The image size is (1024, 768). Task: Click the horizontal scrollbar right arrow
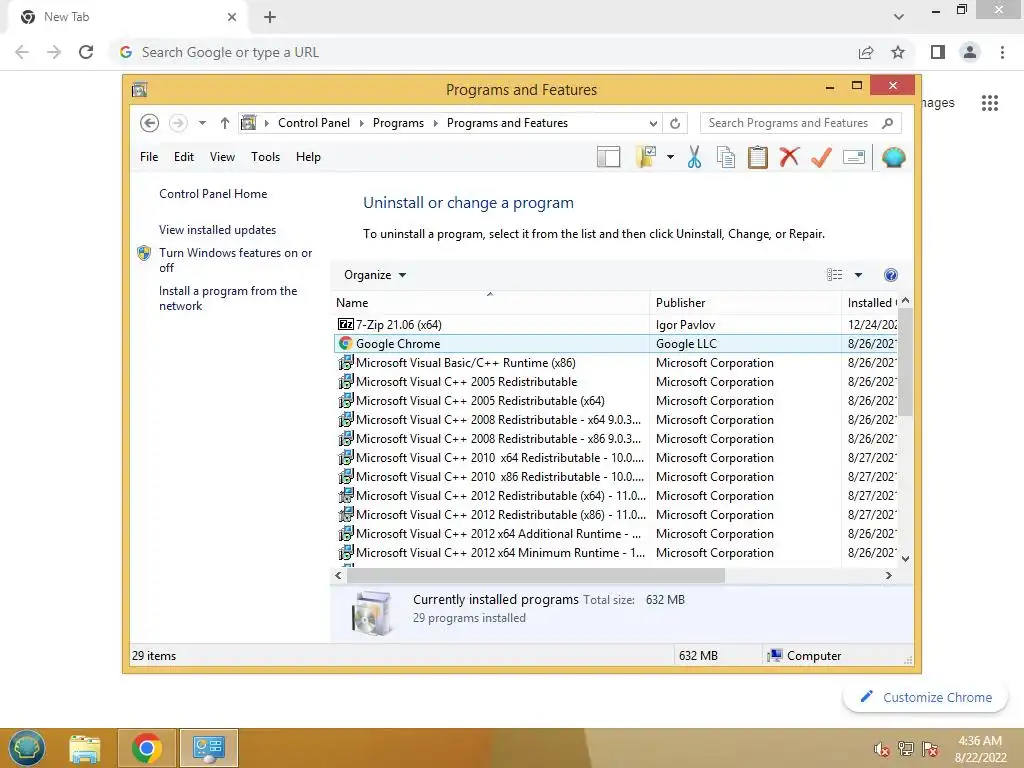point(888,575)
